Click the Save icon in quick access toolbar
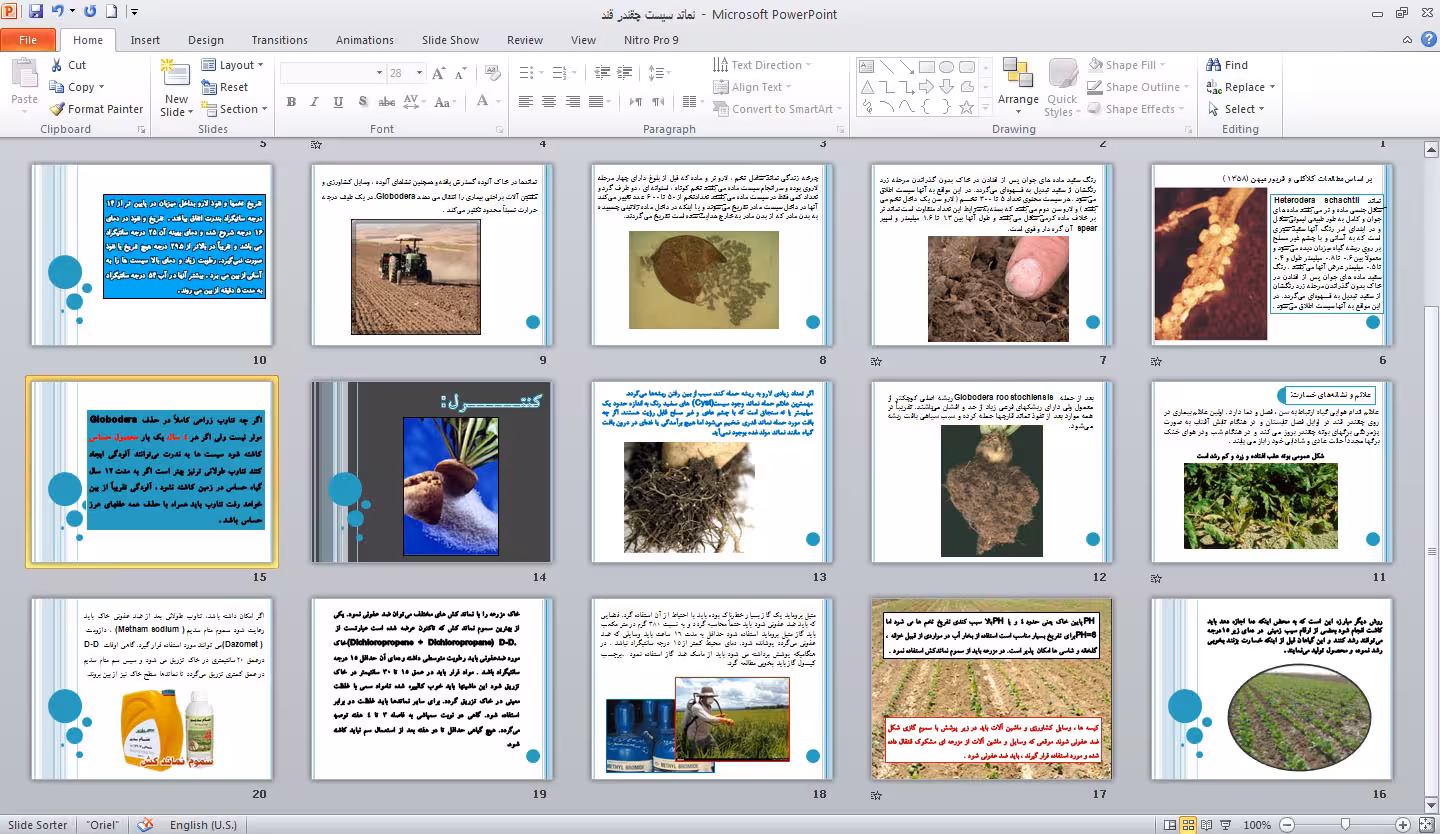 [x=36, y=13]
